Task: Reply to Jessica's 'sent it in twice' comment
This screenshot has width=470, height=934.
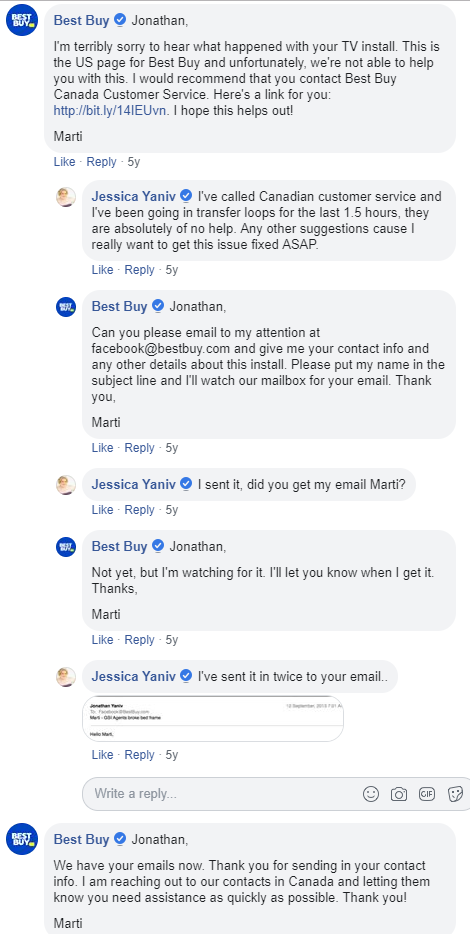Action: click(139, 755)
